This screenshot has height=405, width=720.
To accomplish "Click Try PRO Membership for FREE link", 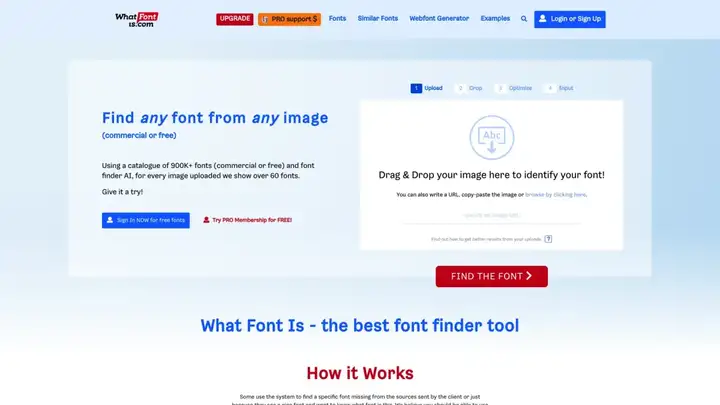I will (x=248, y=220).
